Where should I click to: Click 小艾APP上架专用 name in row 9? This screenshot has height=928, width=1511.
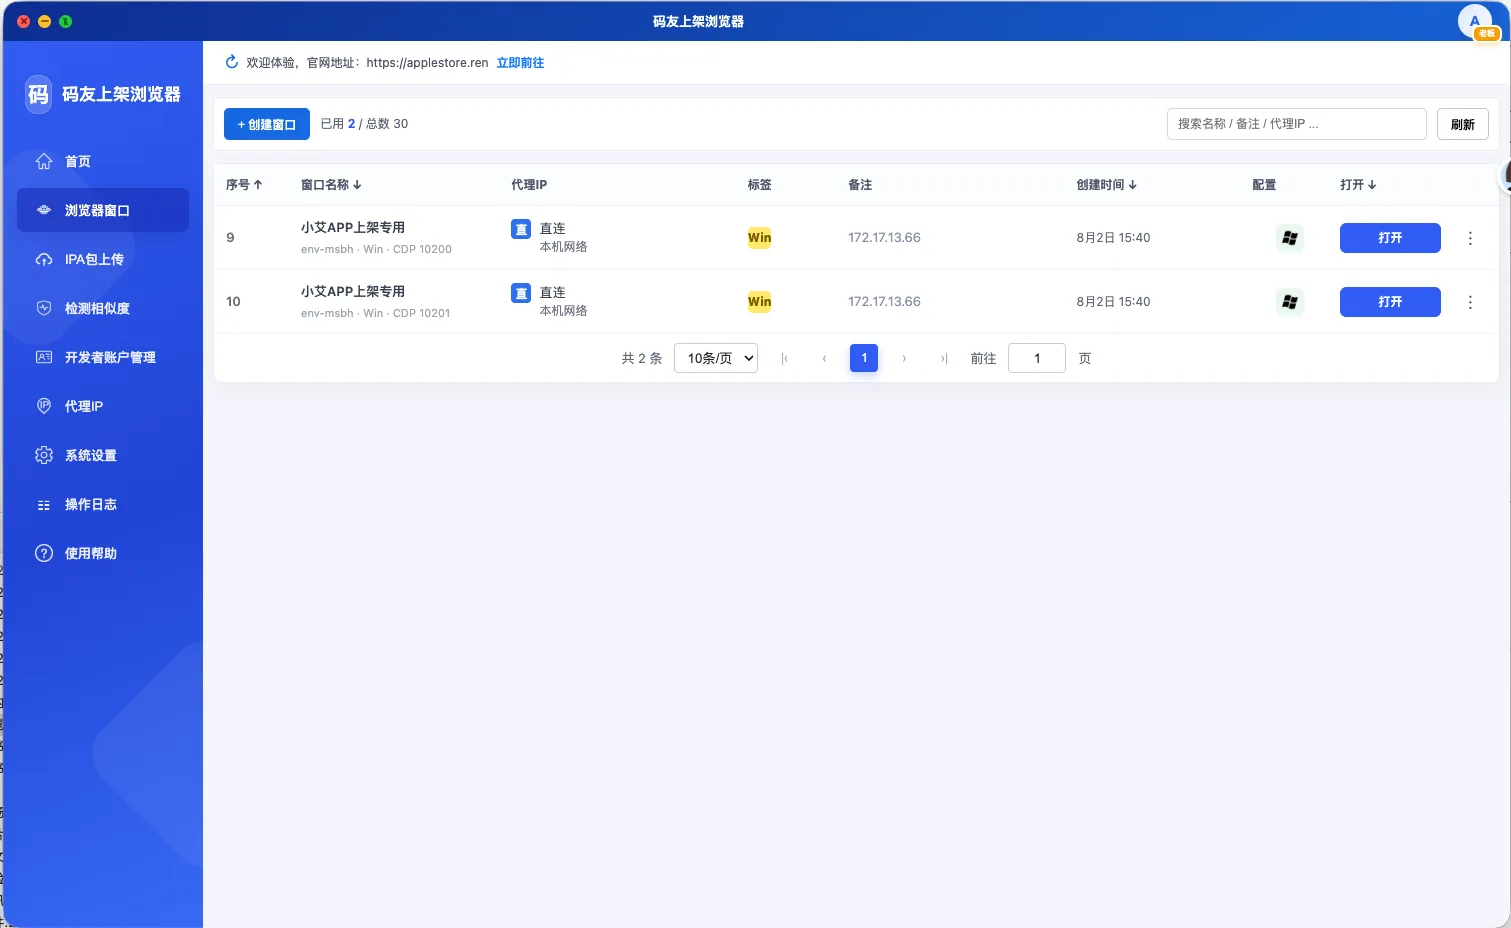pos(353,228)
